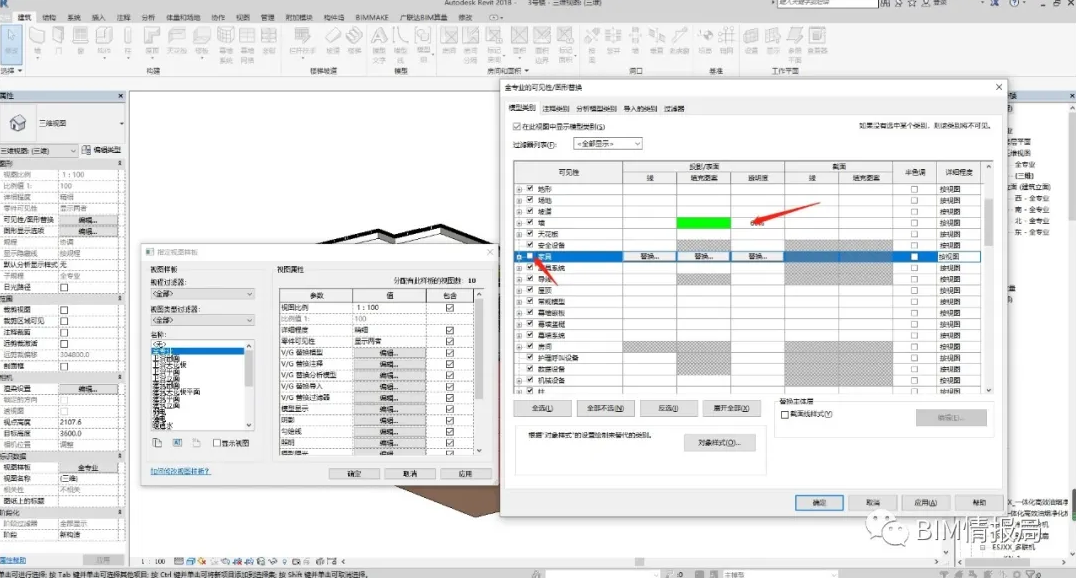Click the rename template icon below the names list

177,443
